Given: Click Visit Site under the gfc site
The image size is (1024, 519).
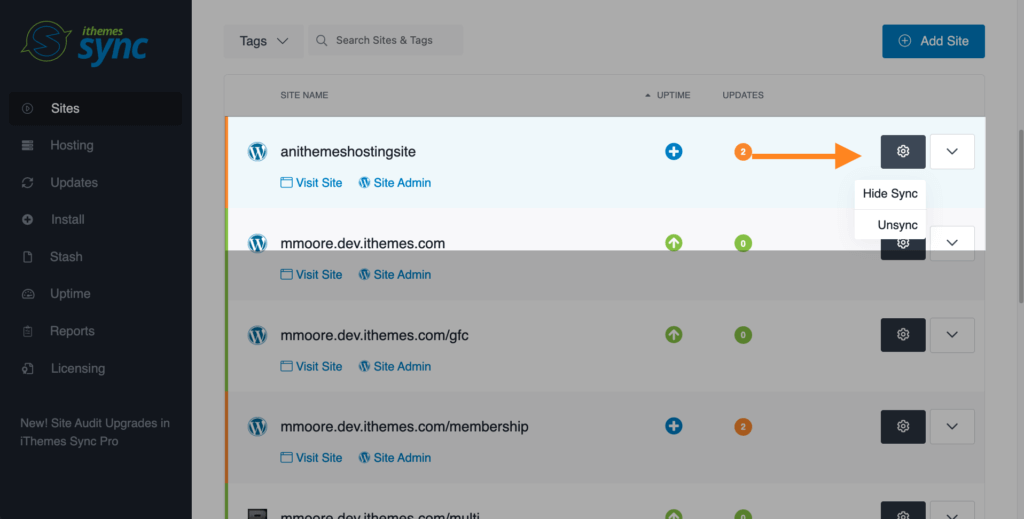Looking at the screenshot, I should [x=312, y=367].
